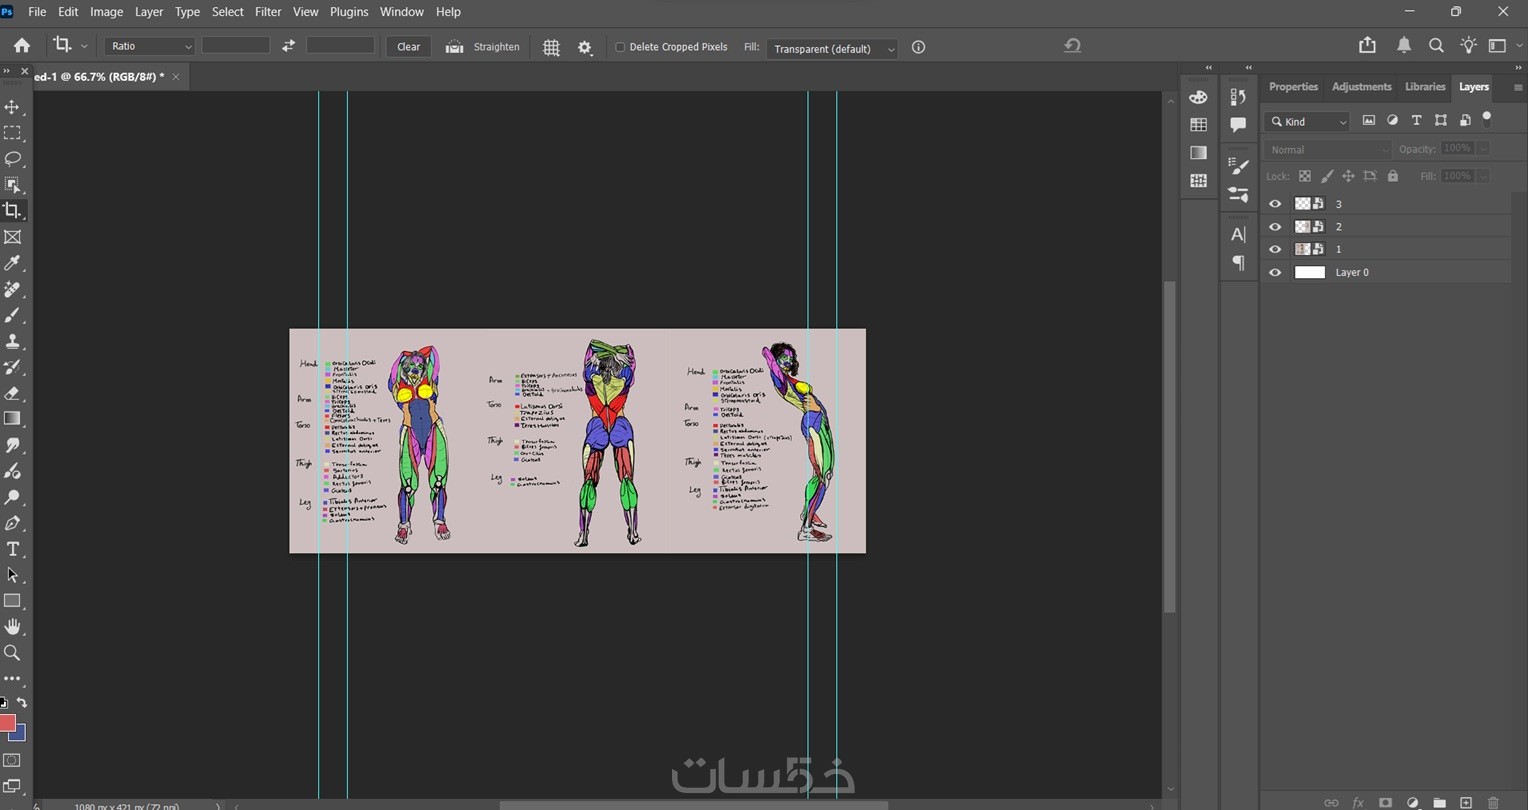
Task: Click the Straighten icon in options bar
Action: tap(455, 47)
